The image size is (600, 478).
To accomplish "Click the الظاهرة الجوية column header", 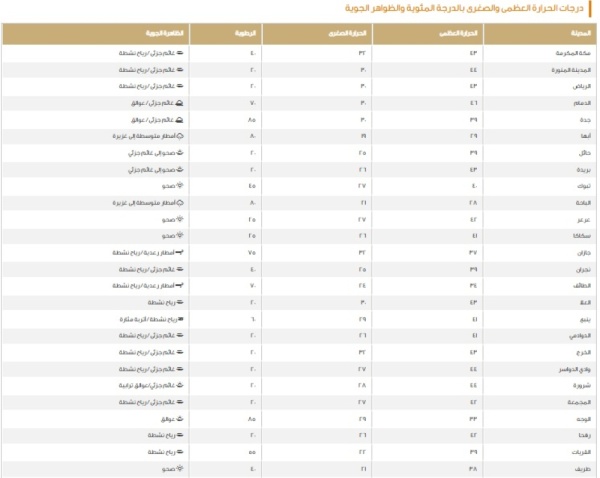I will click(x=95, y=34).
